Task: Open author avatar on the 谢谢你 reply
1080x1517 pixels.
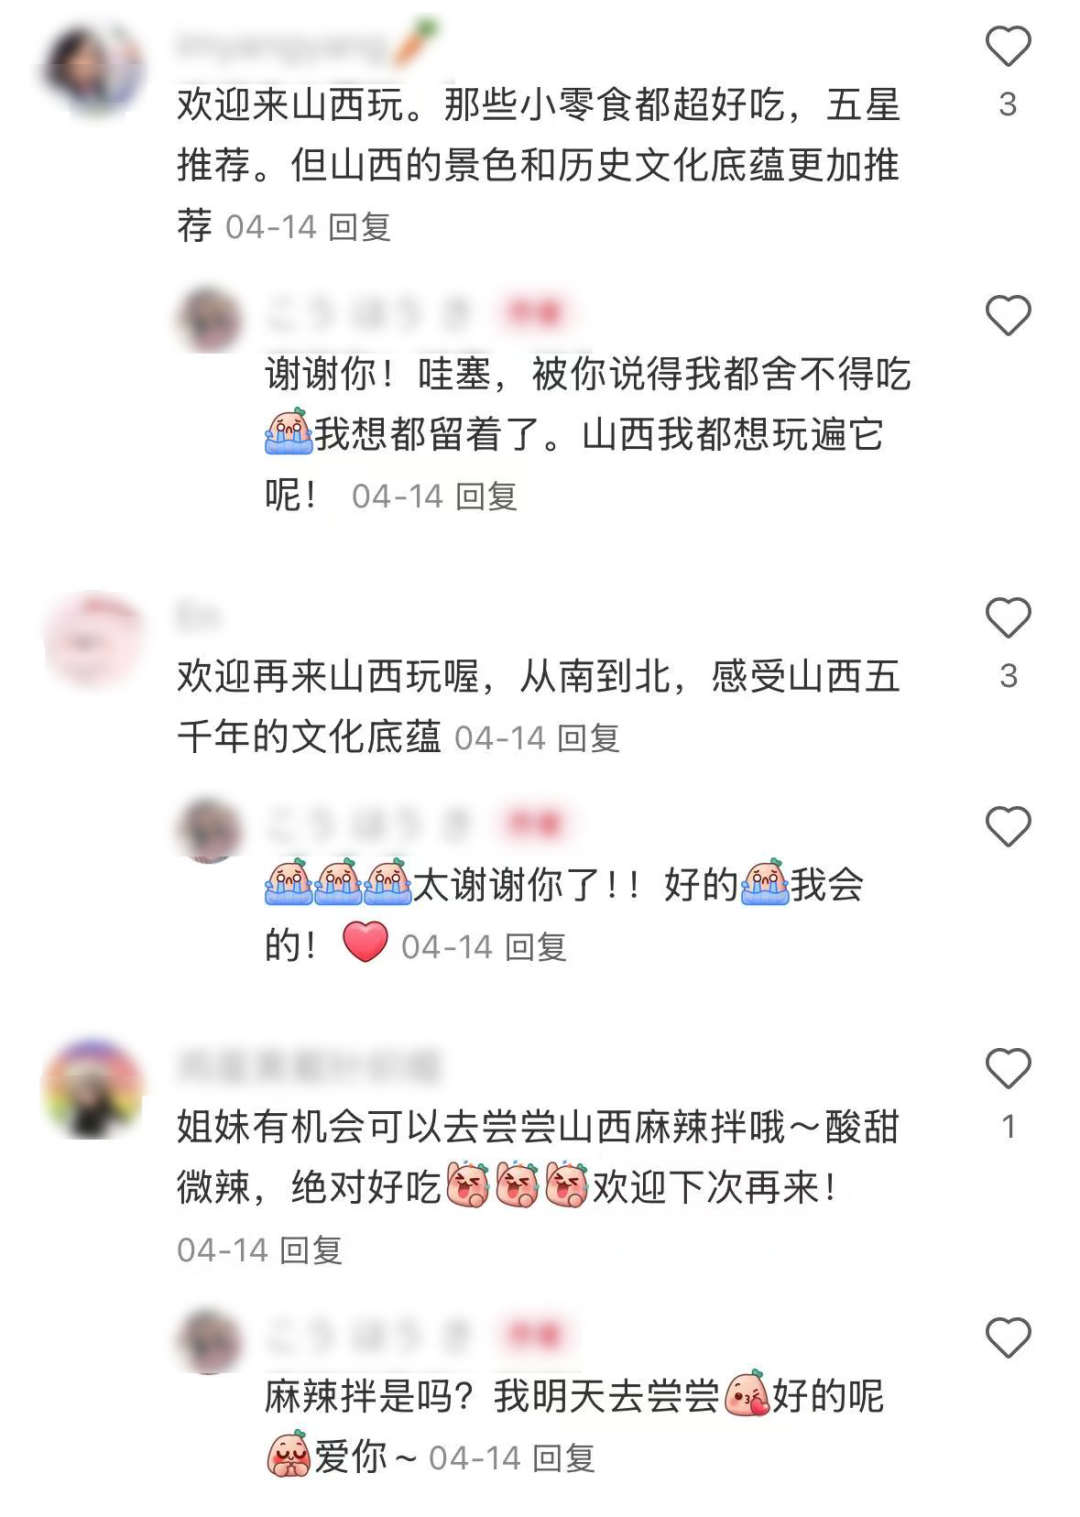Action: pos(210,319)
